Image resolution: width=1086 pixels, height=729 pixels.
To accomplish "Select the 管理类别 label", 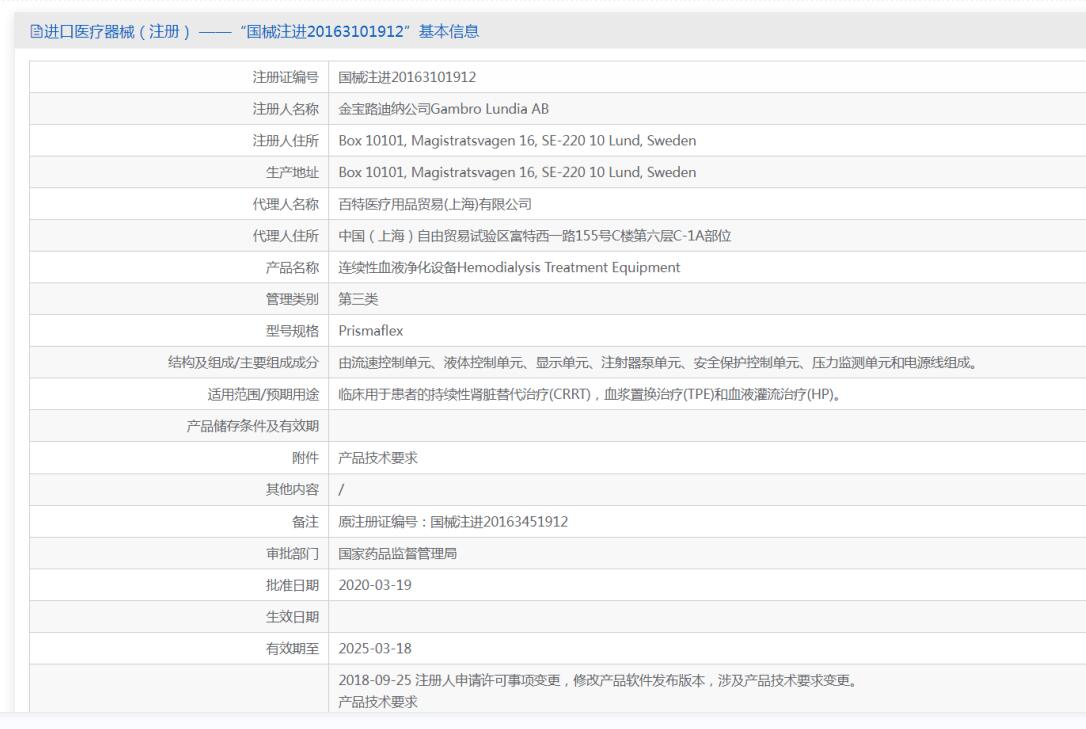I will coord(292,299).
